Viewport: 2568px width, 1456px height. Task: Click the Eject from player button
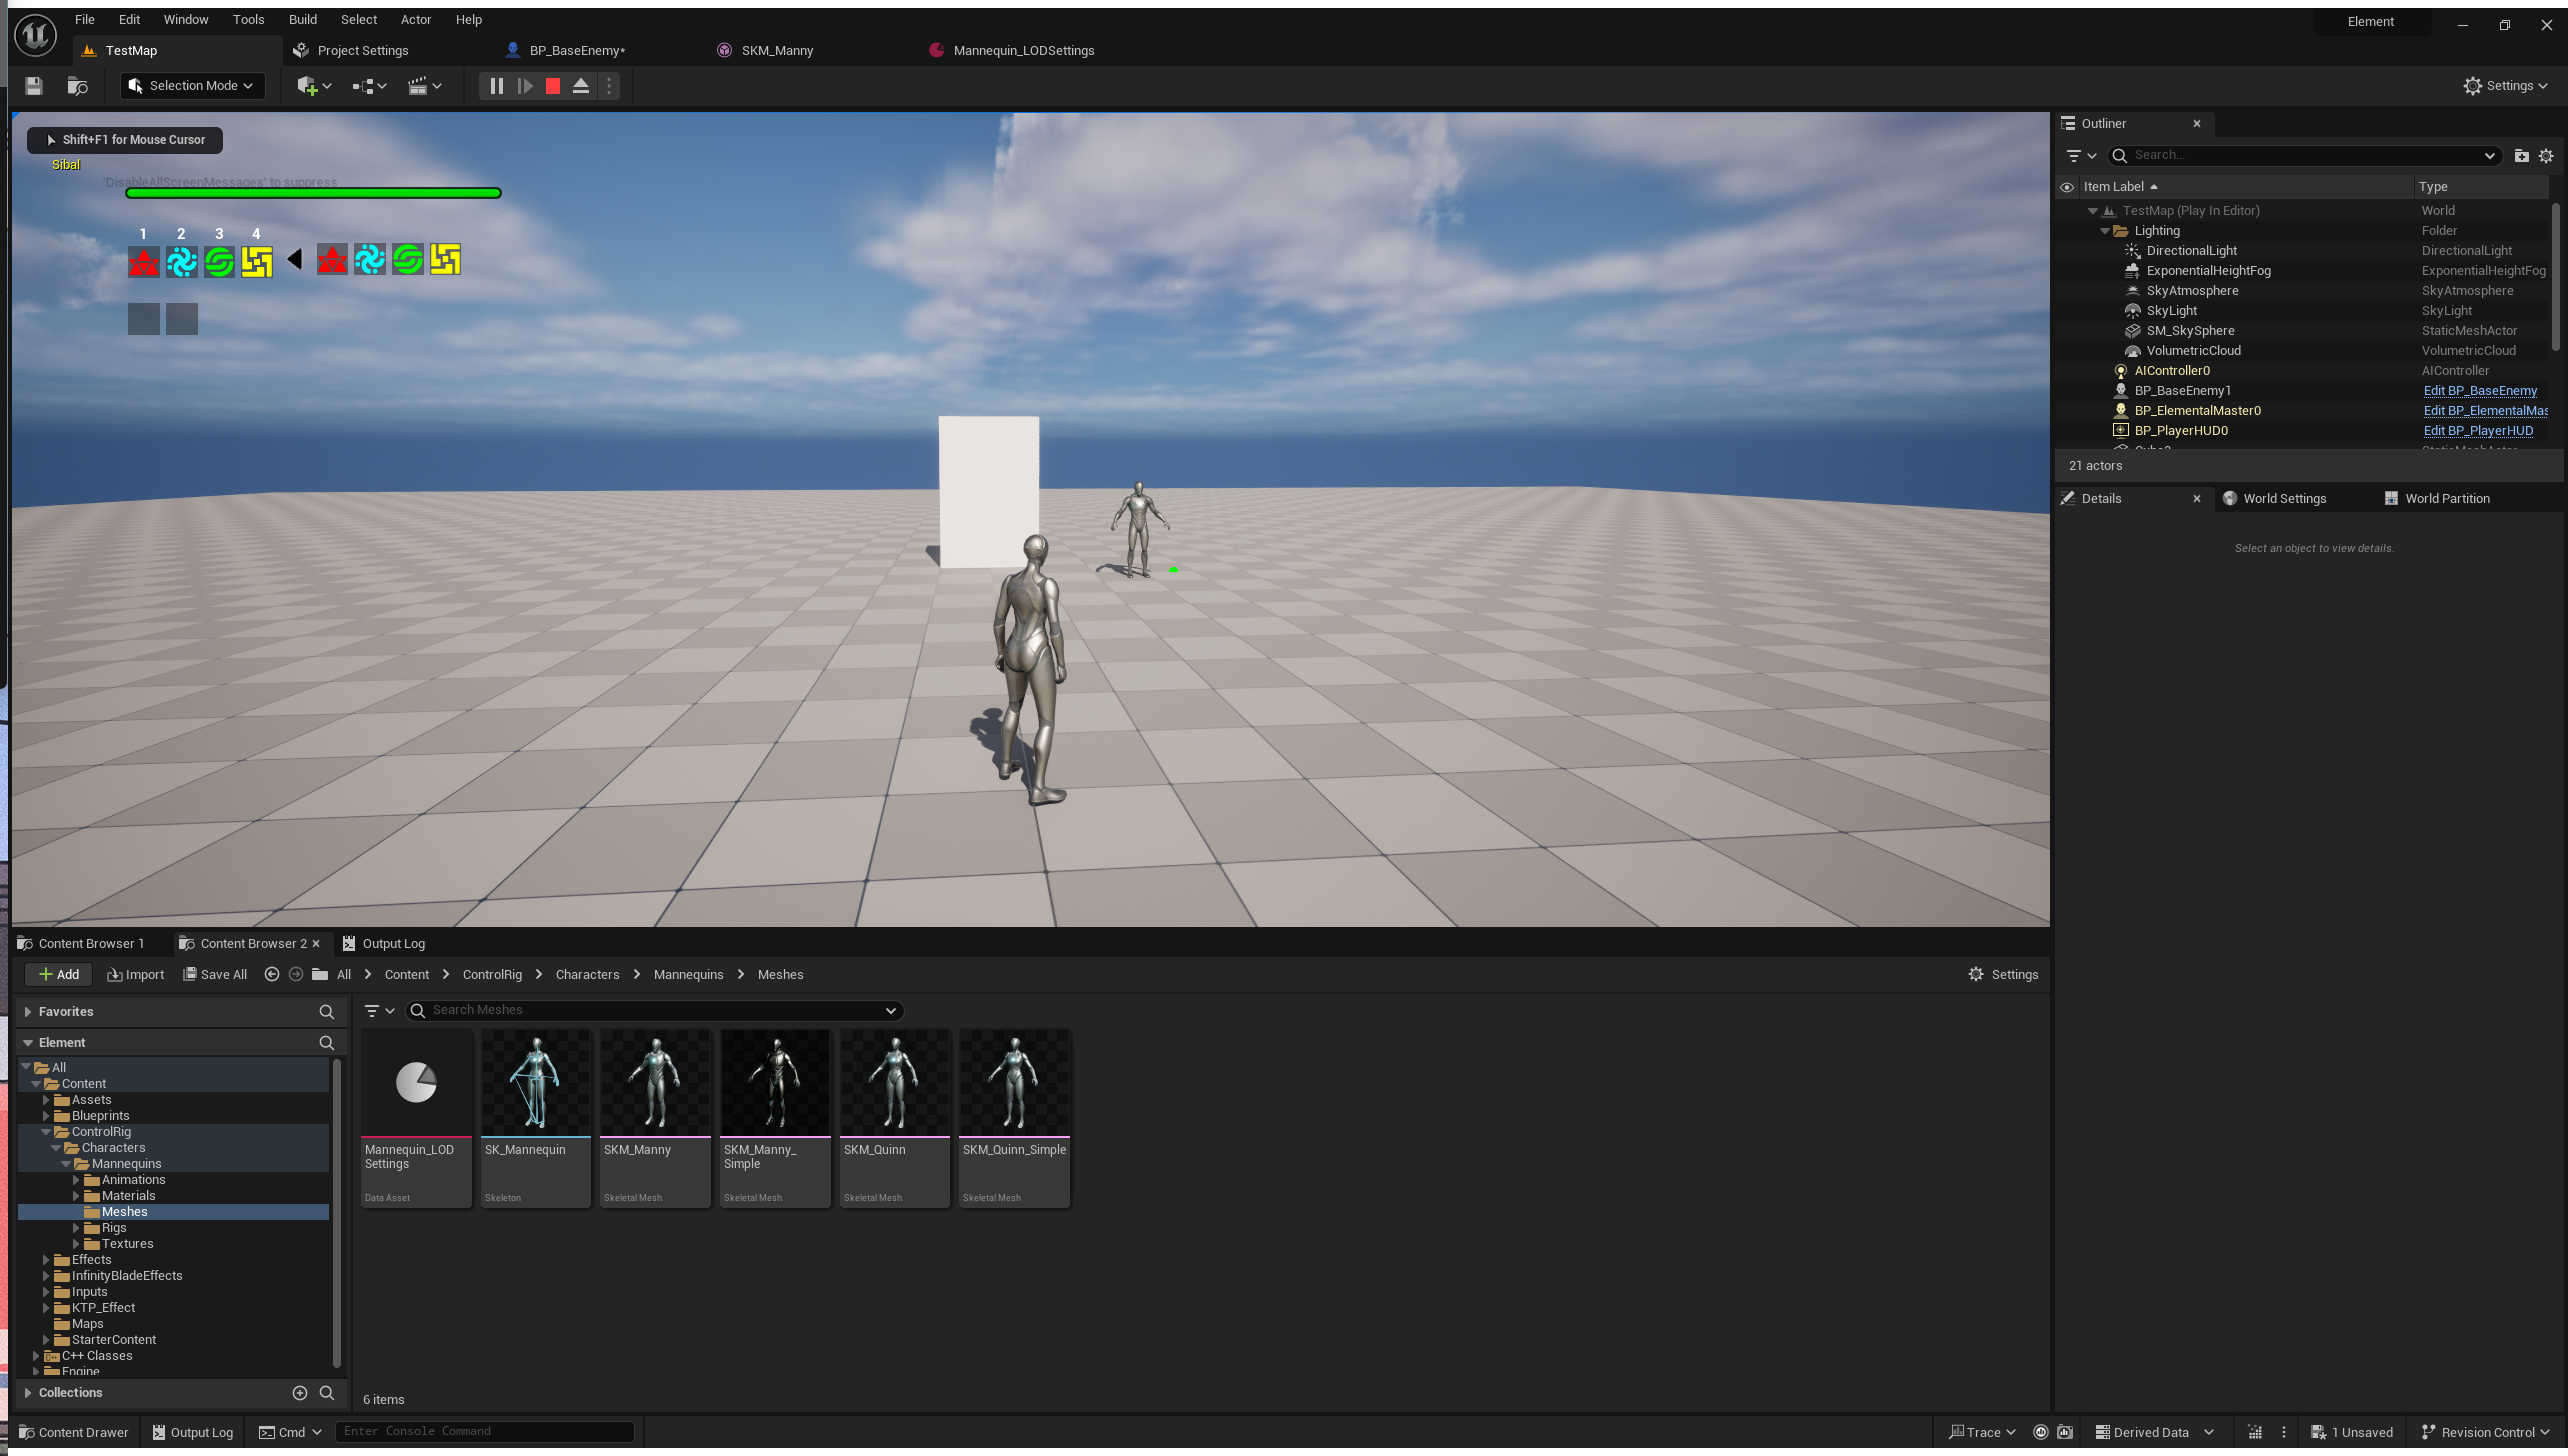(580, 86)
